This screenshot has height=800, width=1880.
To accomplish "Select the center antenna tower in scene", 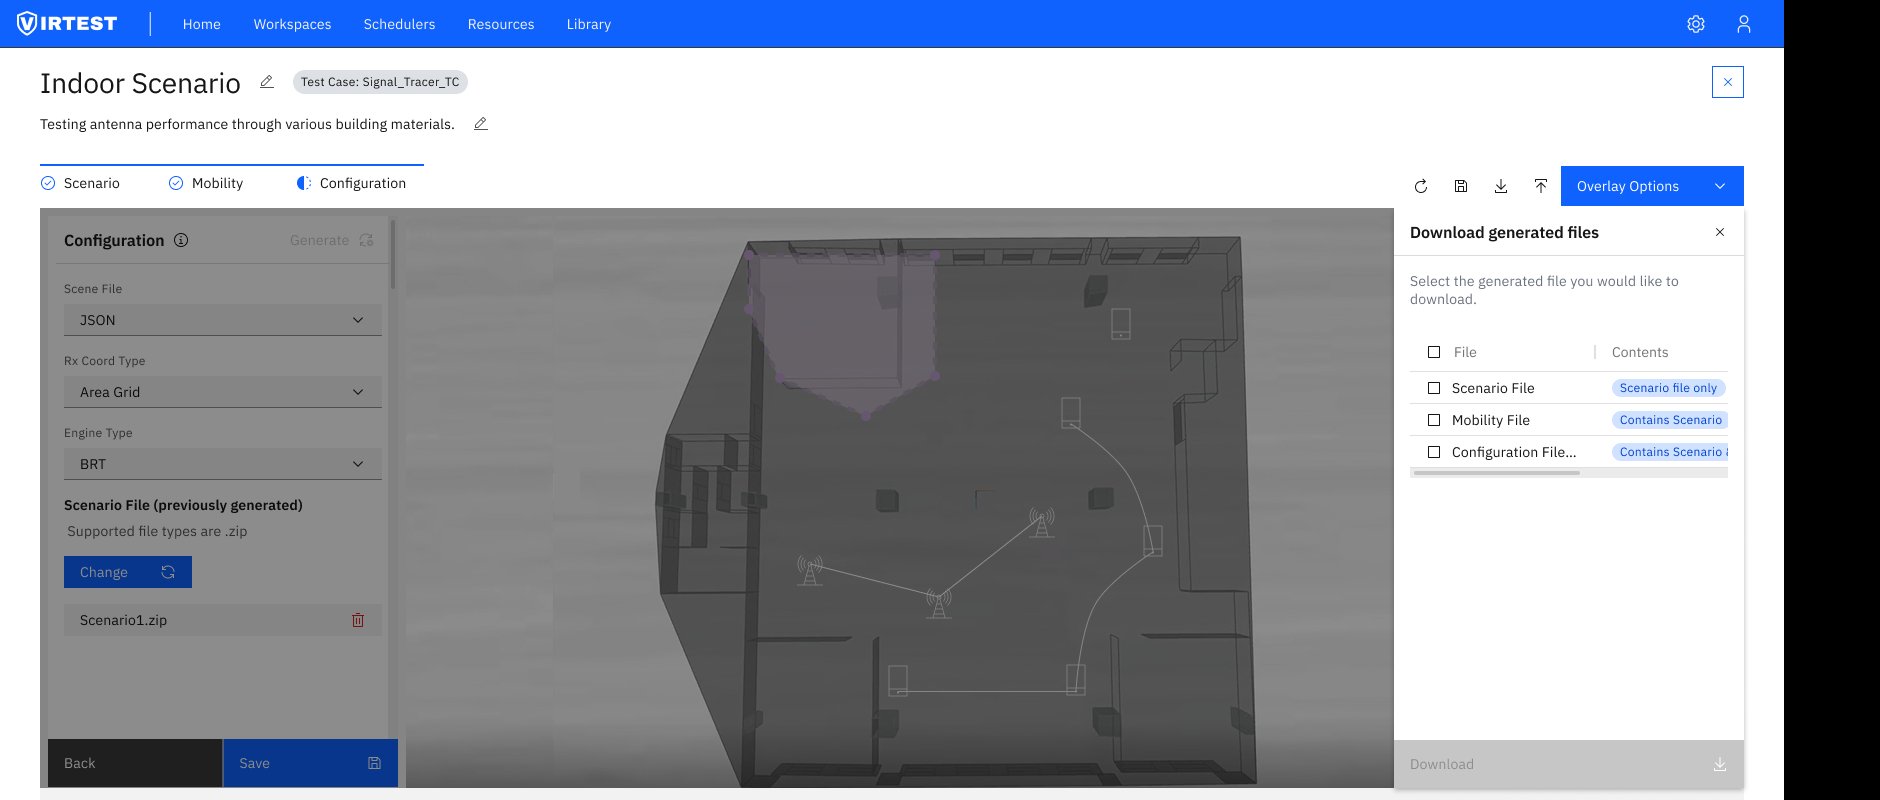I will tap(1042, 522).
